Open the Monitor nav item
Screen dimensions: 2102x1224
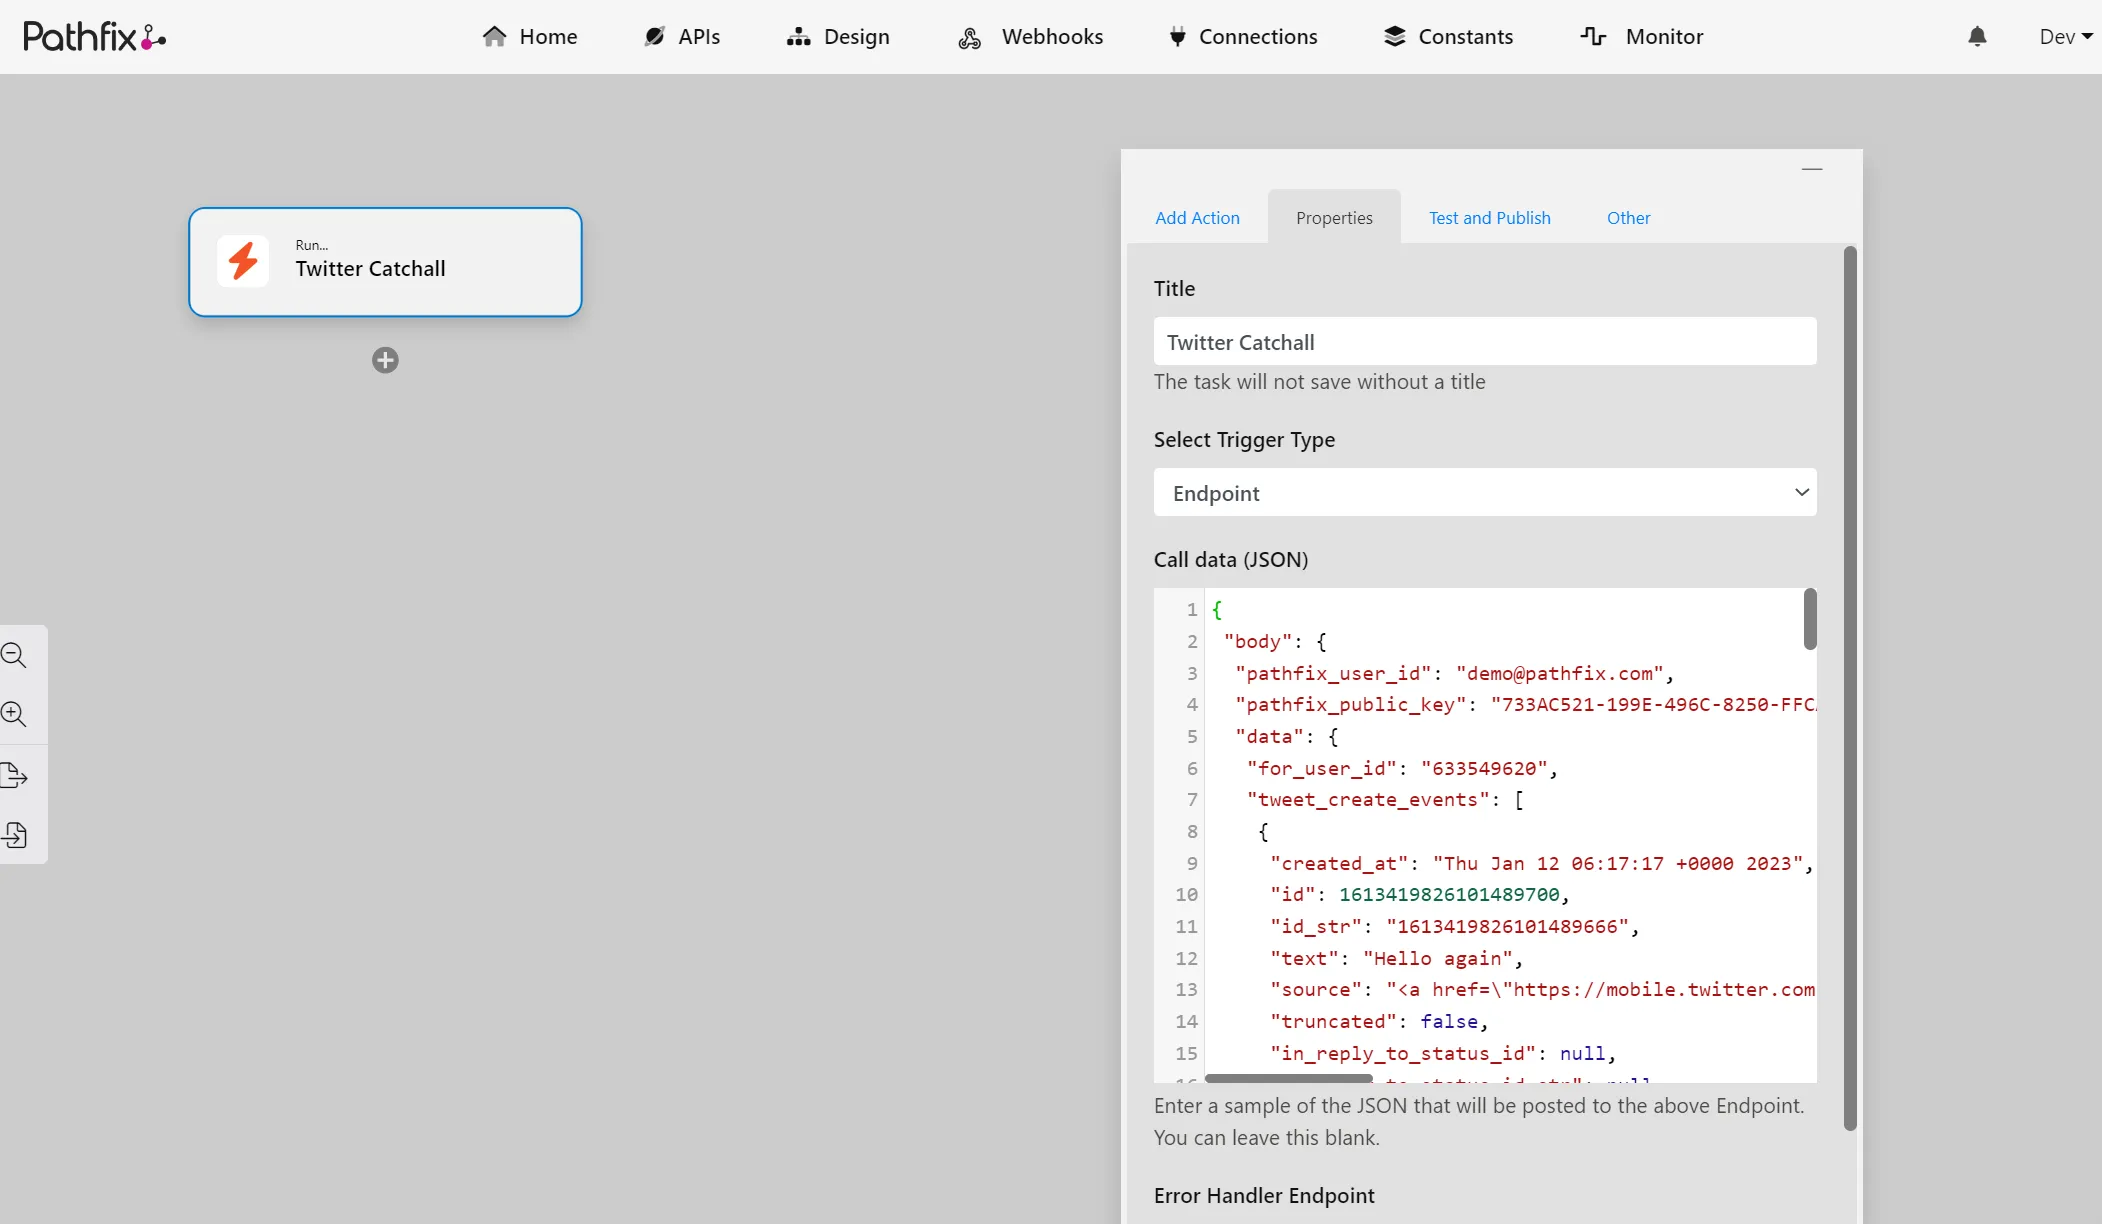(1642, 37)
